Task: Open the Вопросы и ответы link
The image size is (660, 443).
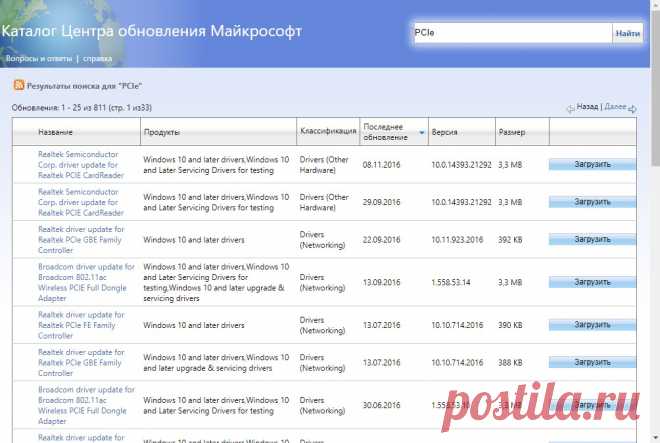Action: click(x=39, y=59)
